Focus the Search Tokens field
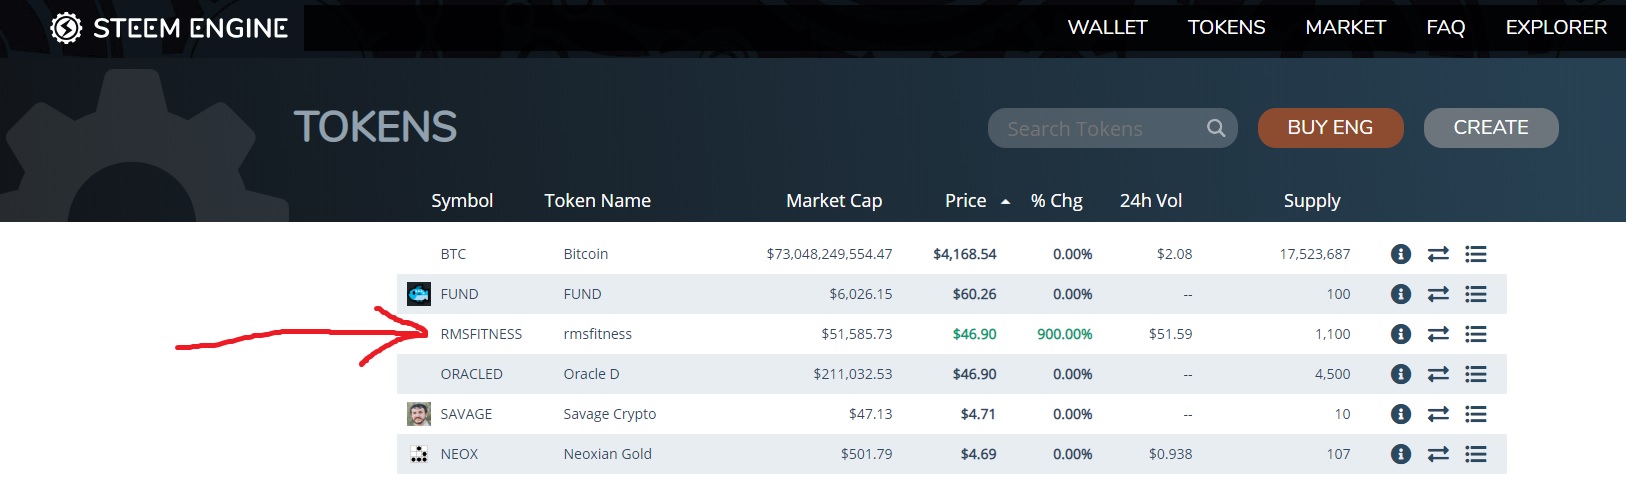Viewport: 1626px width, 482px height. click(1112, 128)
